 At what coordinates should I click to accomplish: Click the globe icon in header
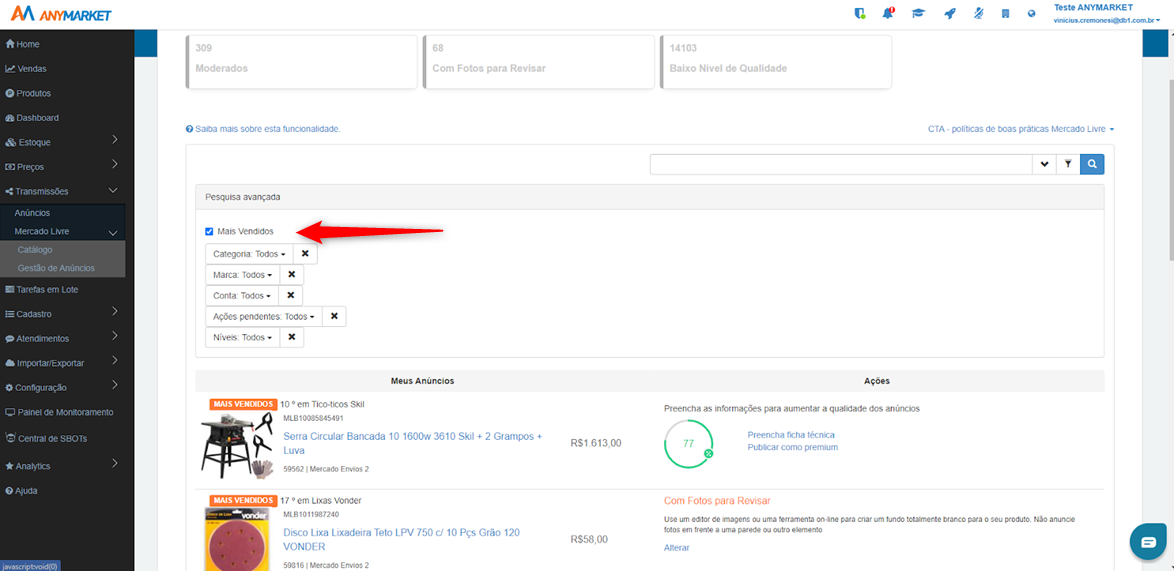coord(1032,13)
